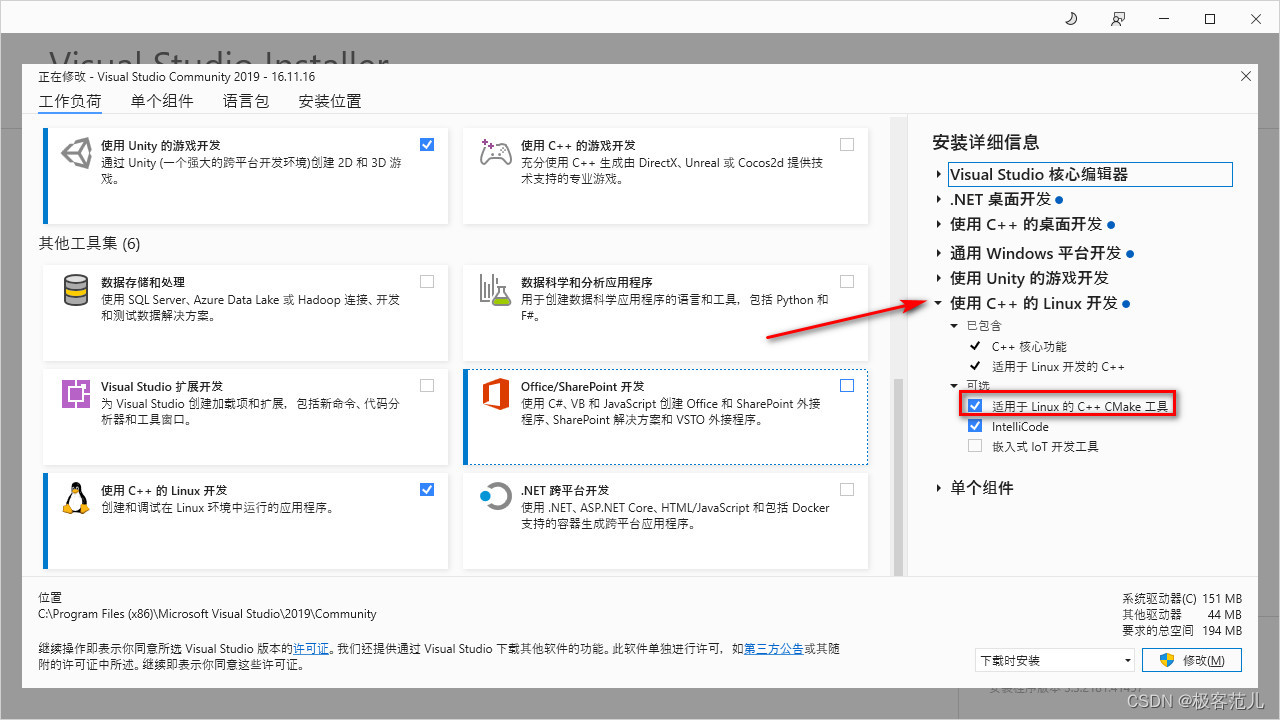
Task: Check the data science and analytics workload
Action: pyautogui.click(x=847, y=282)
